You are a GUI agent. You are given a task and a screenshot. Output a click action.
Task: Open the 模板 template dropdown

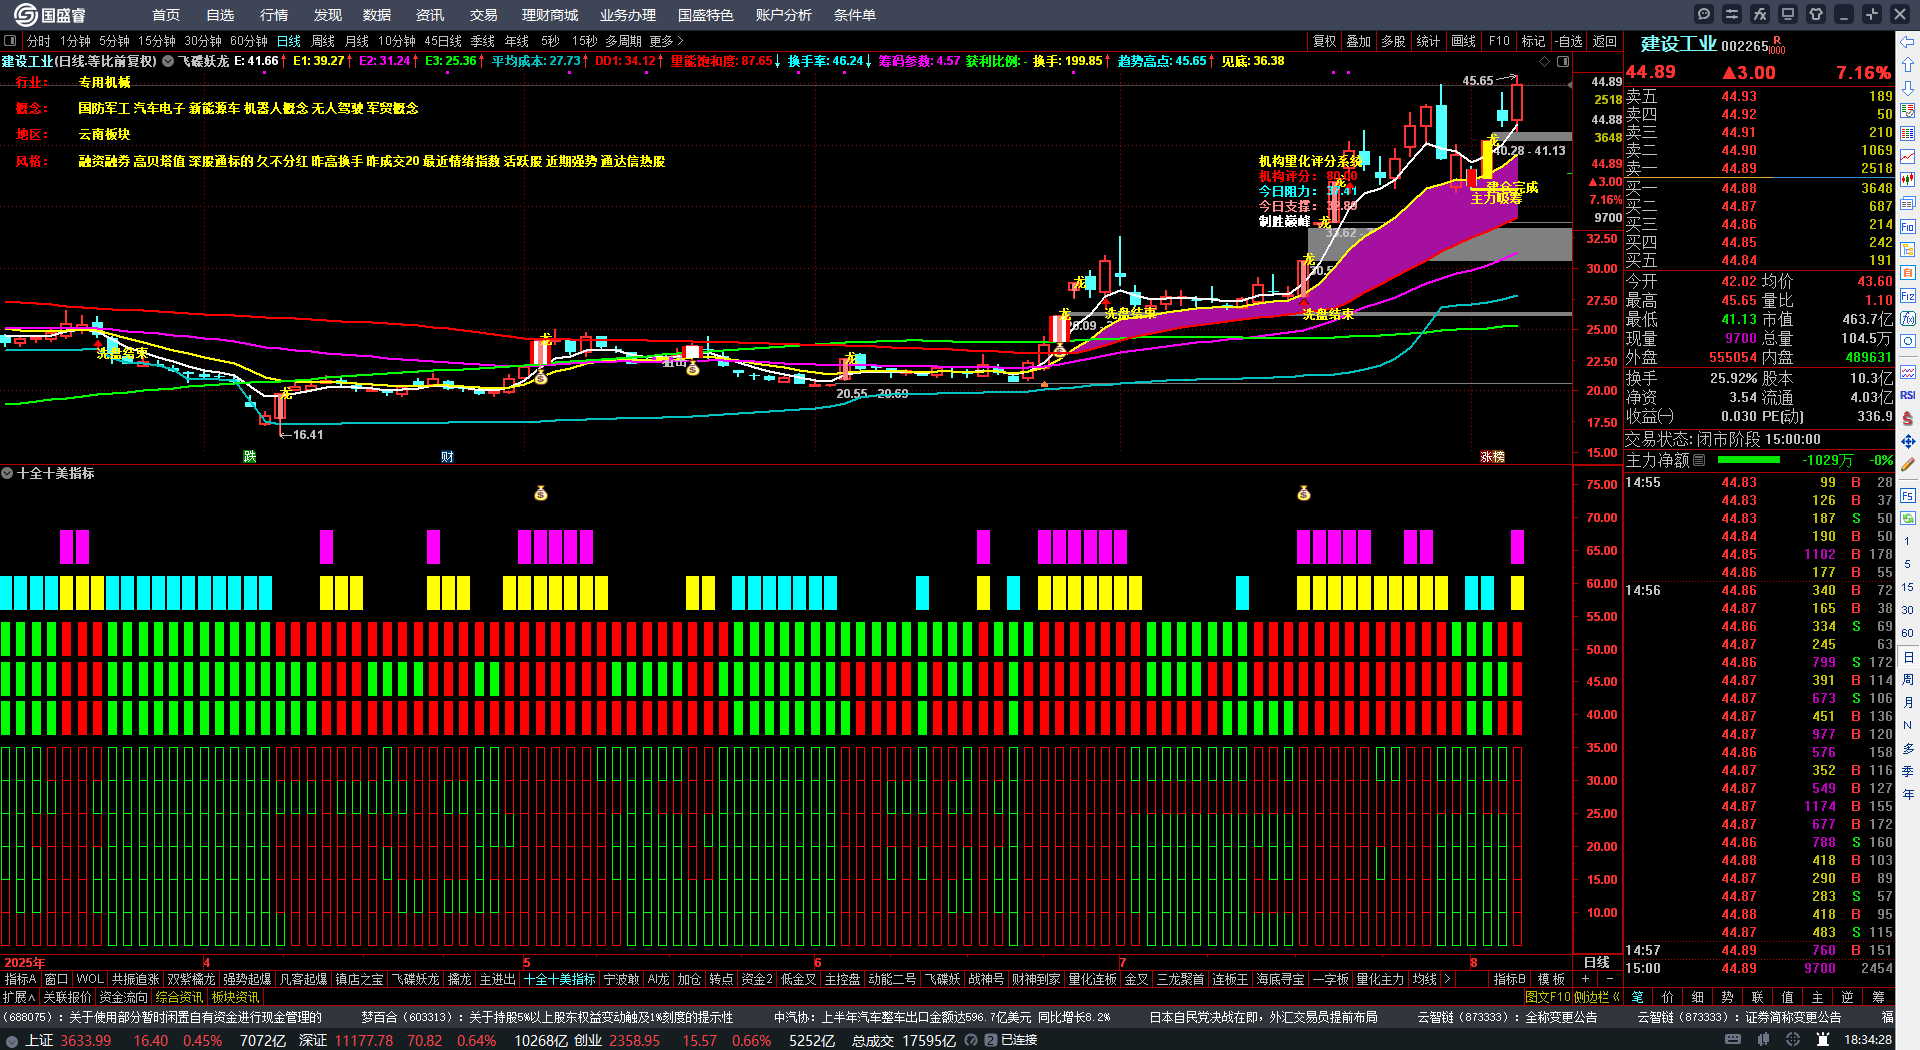(x=1552, y=979)
